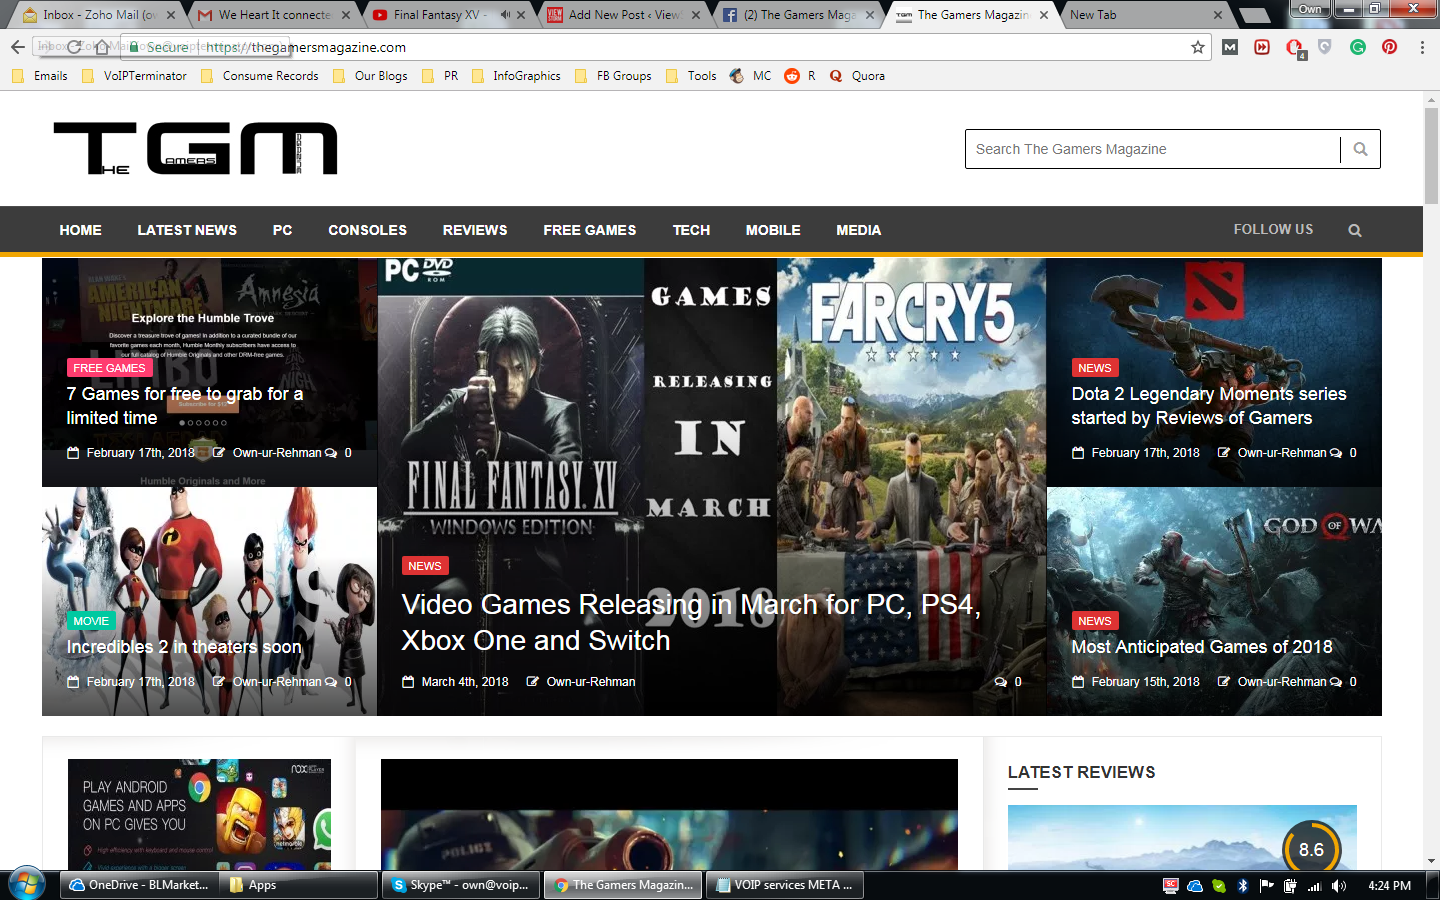This screenshot has width=1440, height=900.
Task: Open 'Most Anticipated Games of 2018' article
Action: click(x=1202, y=647)
